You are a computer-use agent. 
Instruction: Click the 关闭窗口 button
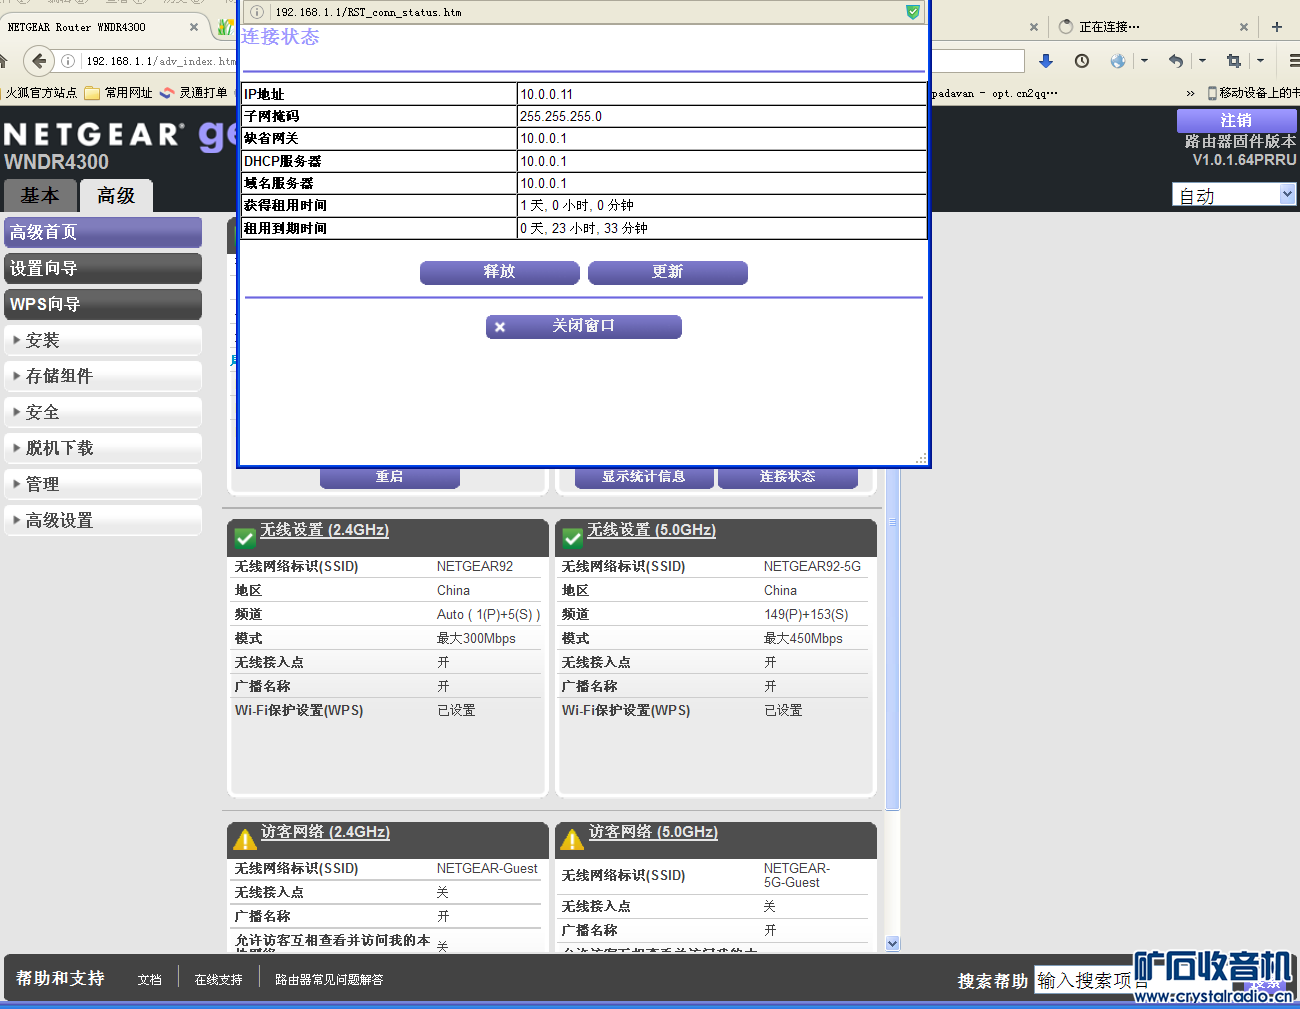[x=584, y=326]
